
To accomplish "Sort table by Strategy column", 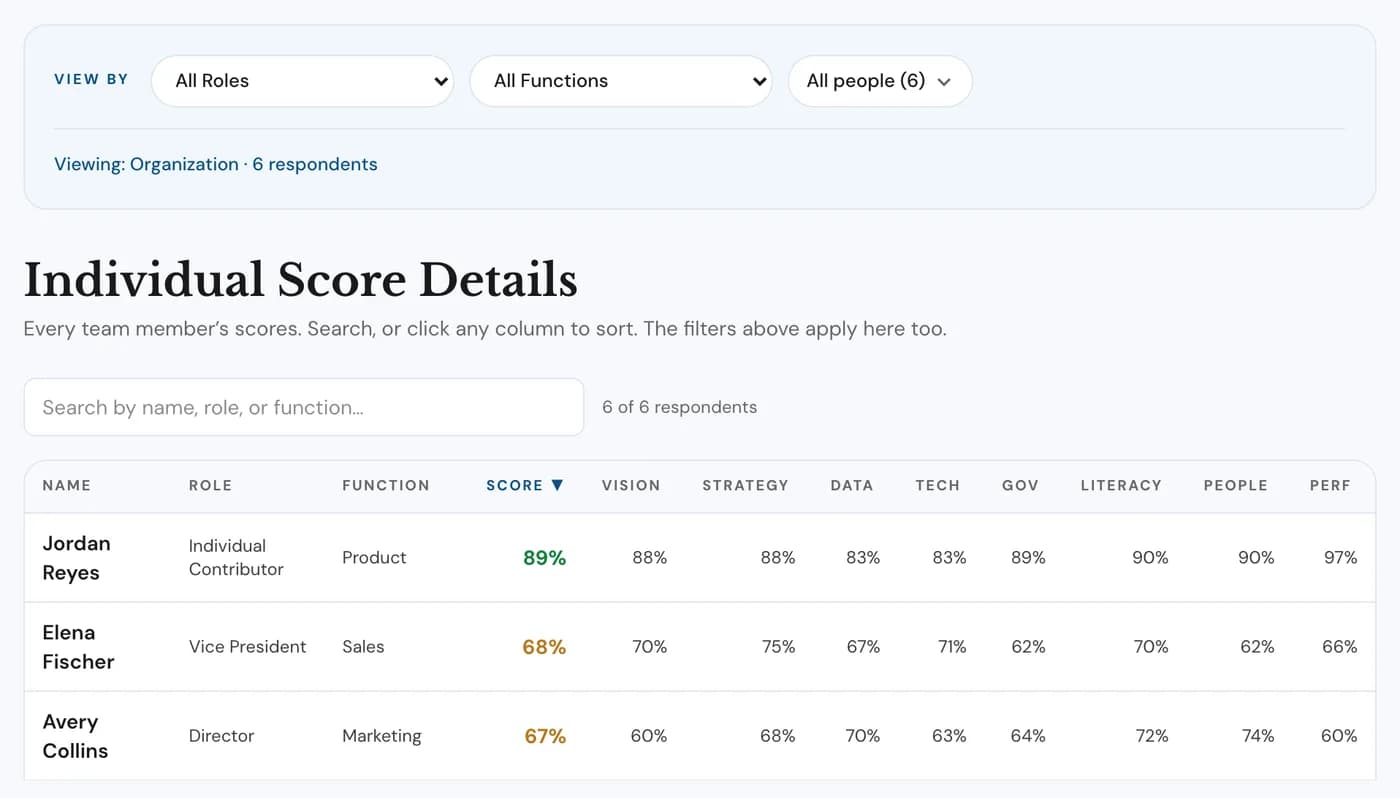I will [x=745, y=485].
